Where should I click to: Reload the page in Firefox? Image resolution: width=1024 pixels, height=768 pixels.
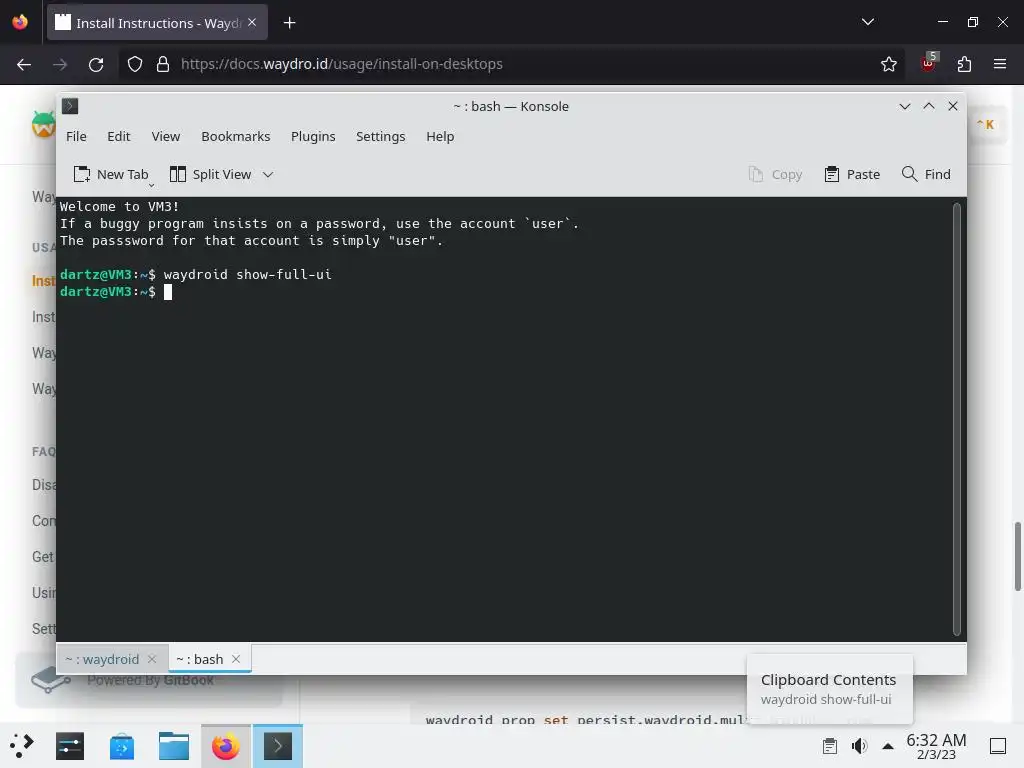(96, 64)
